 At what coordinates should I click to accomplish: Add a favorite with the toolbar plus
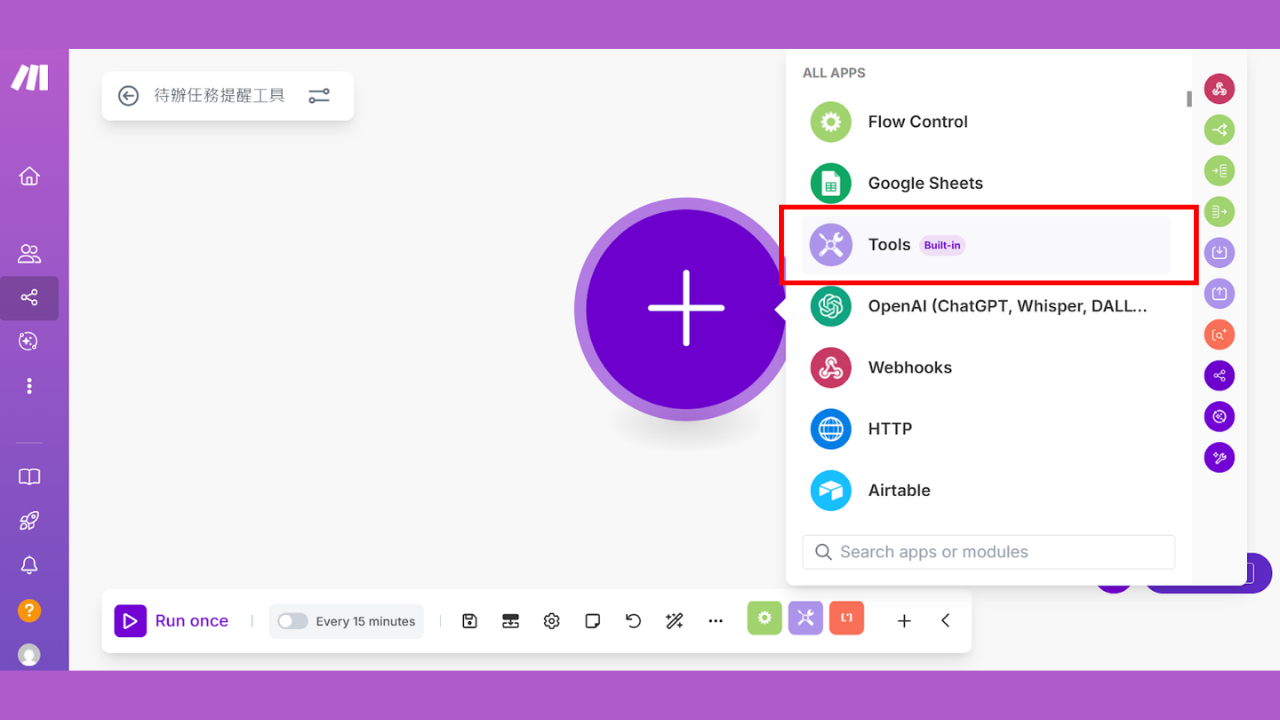(x=904, y=621)
